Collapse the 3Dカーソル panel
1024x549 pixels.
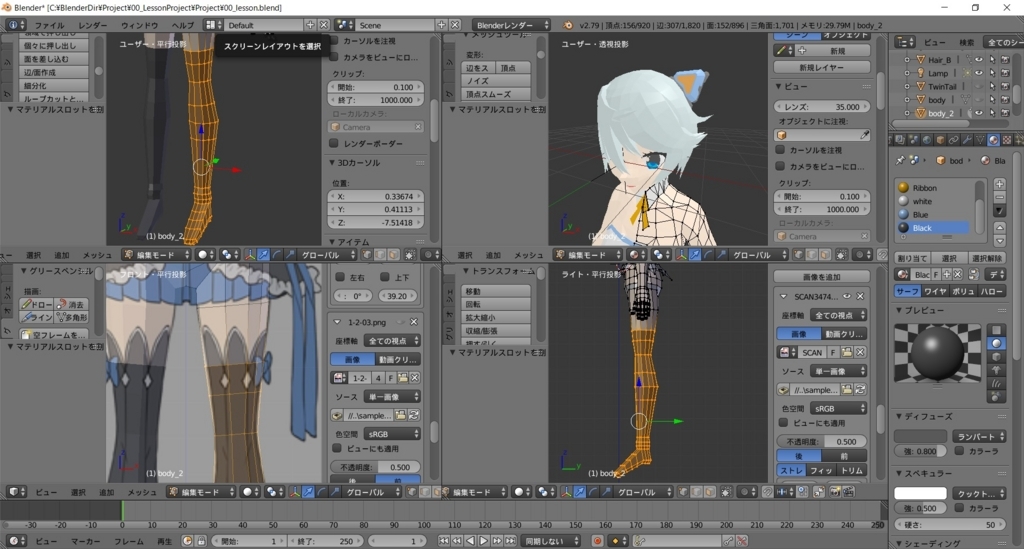[x=332, y=163]
